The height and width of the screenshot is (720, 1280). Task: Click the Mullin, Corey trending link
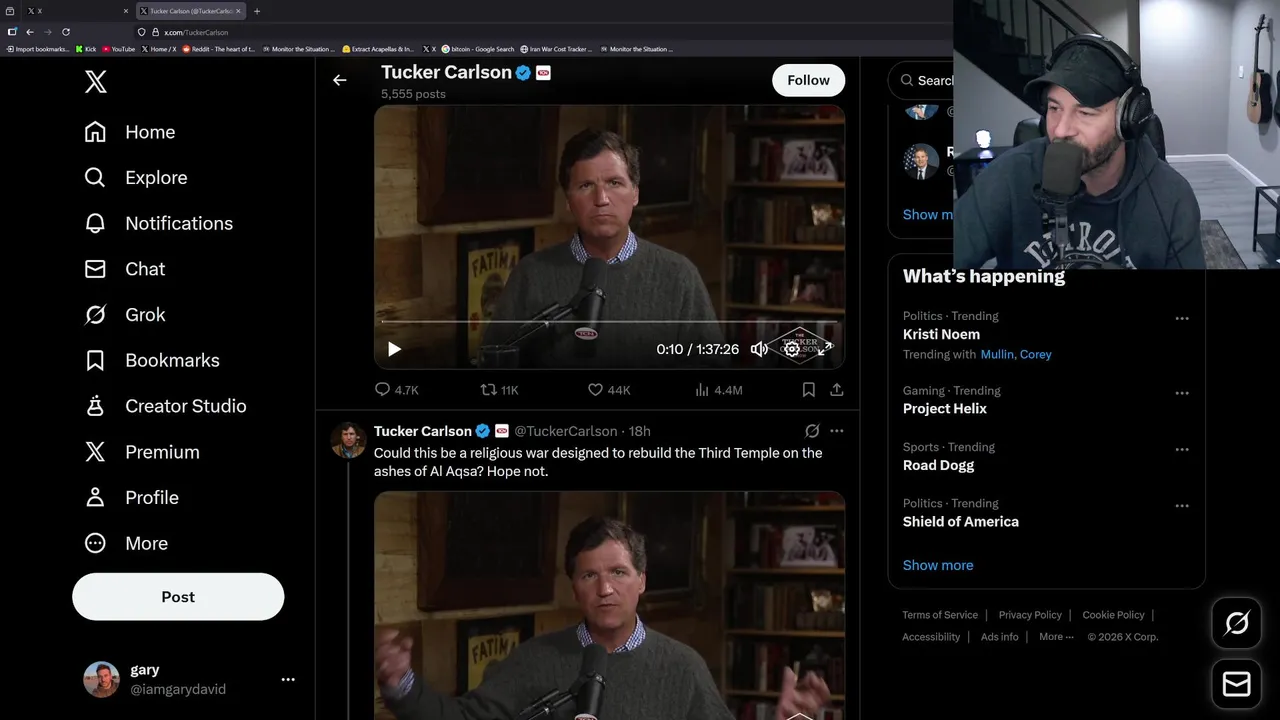1015,354
